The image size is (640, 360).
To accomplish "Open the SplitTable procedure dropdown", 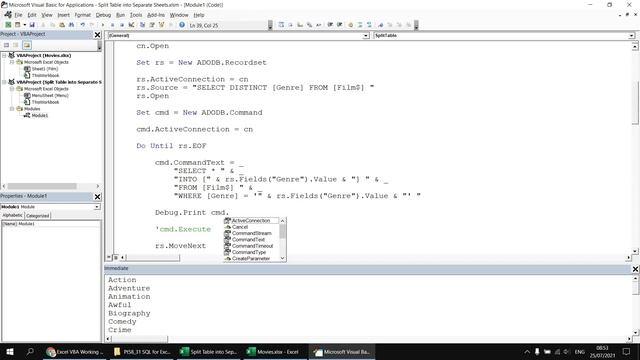I will [631, 36].
